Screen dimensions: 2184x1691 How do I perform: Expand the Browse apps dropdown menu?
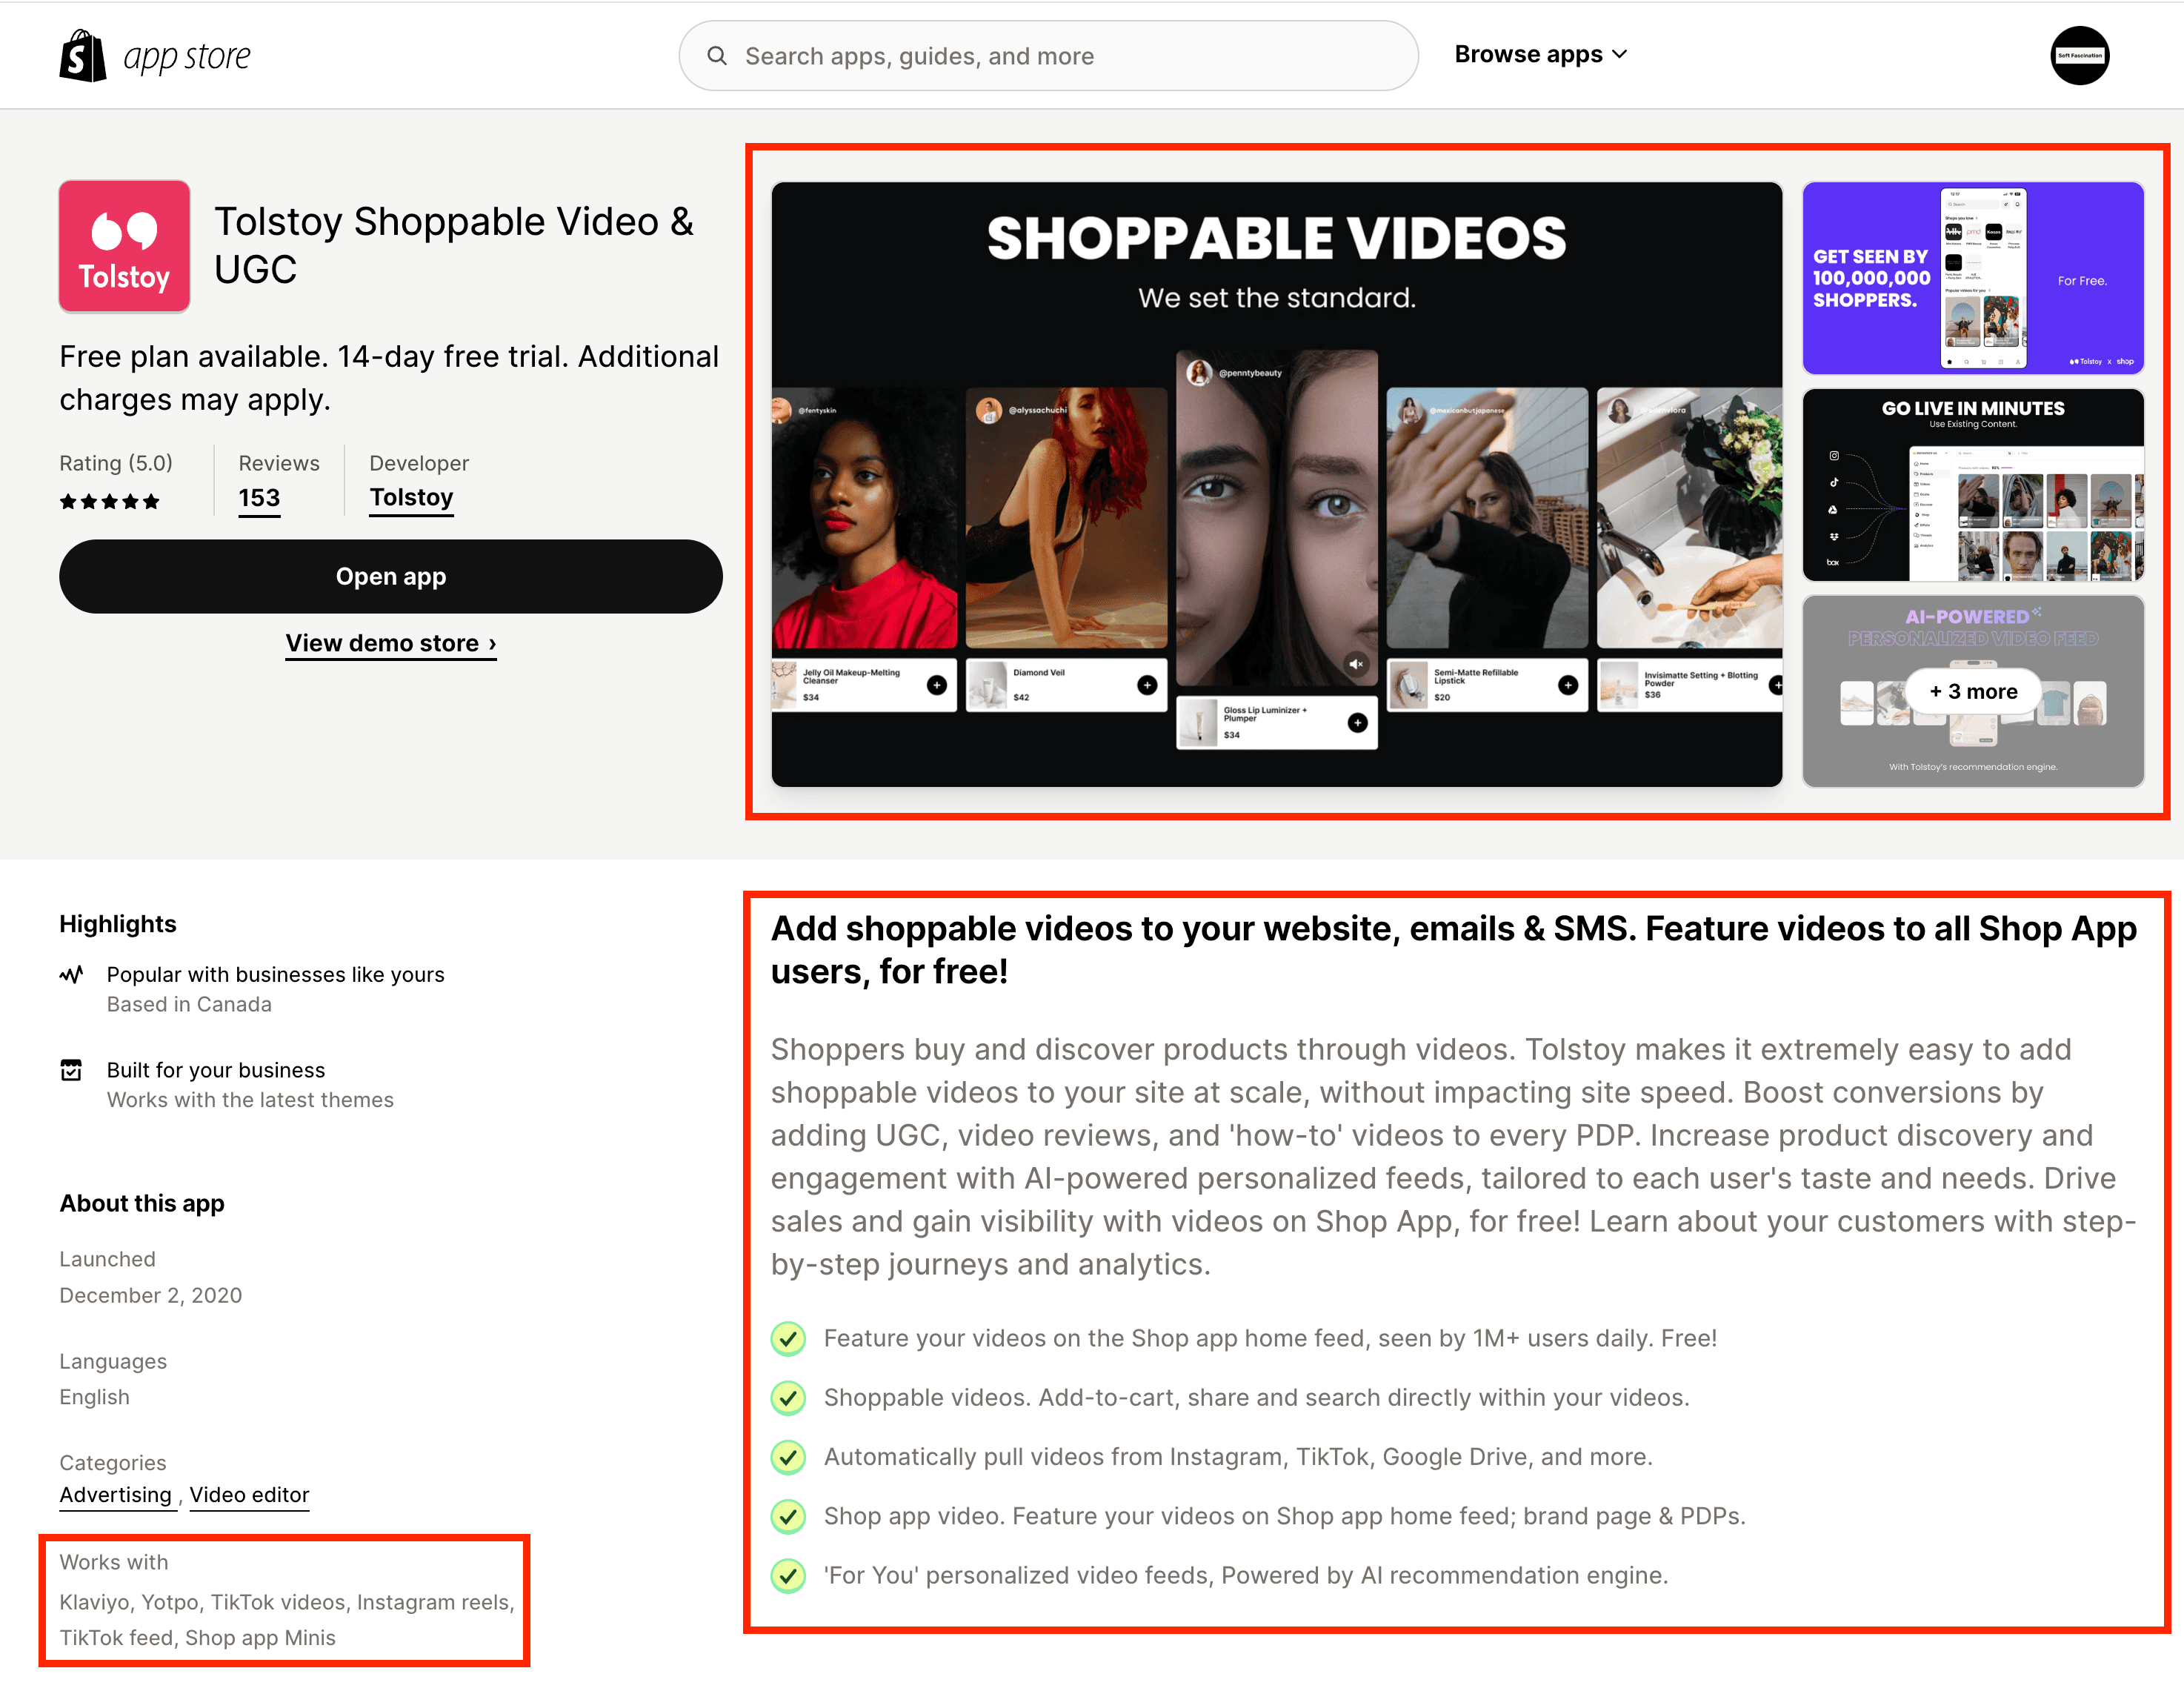coord(1539,53)
